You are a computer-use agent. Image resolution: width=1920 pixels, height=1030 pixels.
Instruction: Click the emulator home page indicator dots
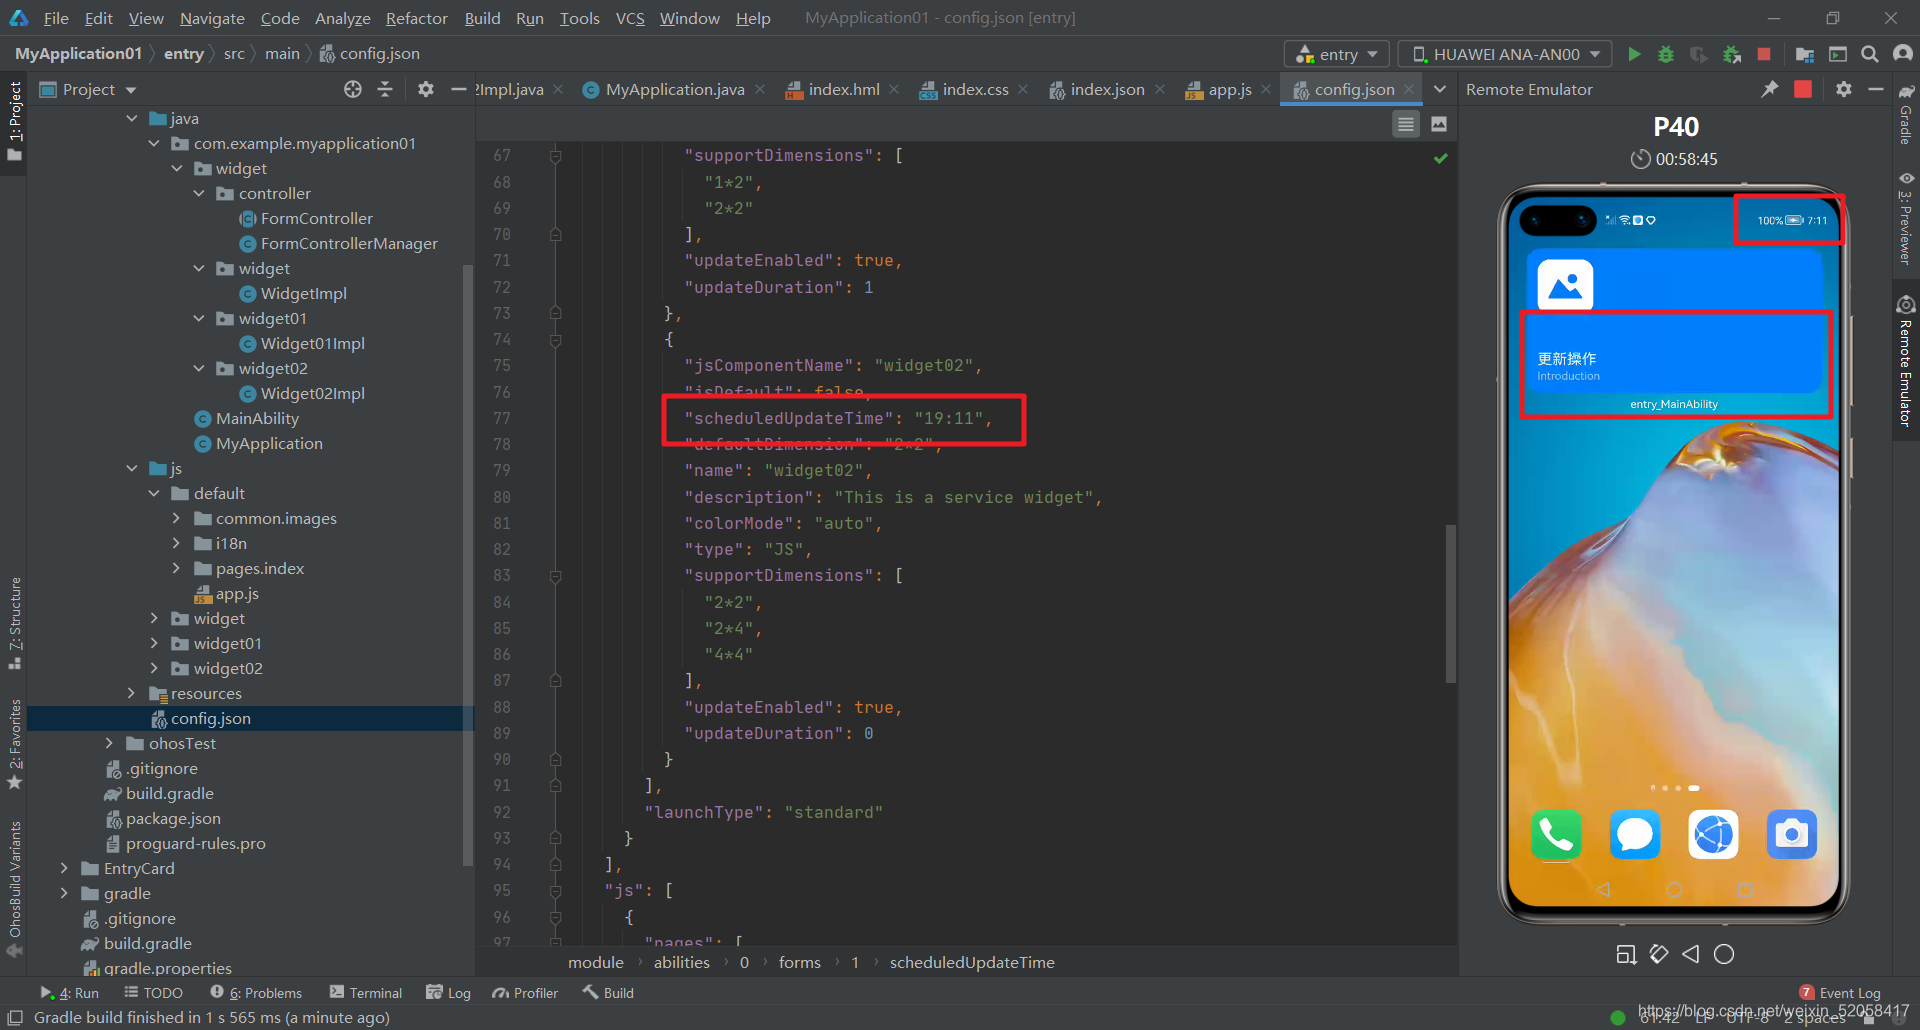[x=1674, y=788]
